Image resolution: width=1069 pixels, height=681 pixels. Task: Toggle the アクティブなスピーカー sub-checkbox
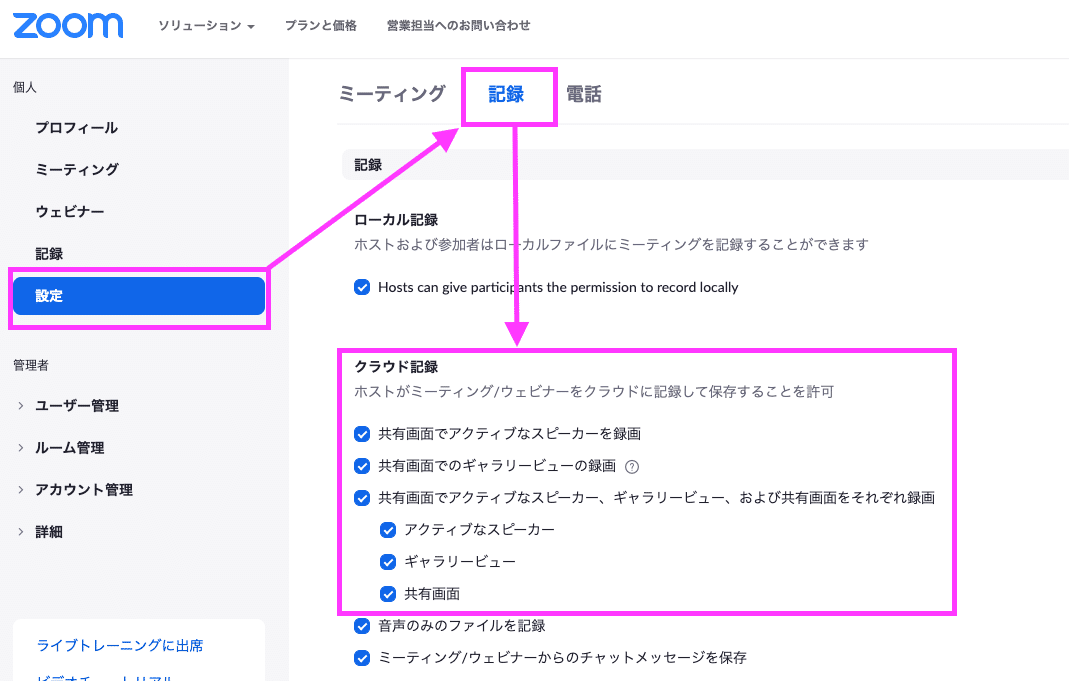click(x=388, y=529)
